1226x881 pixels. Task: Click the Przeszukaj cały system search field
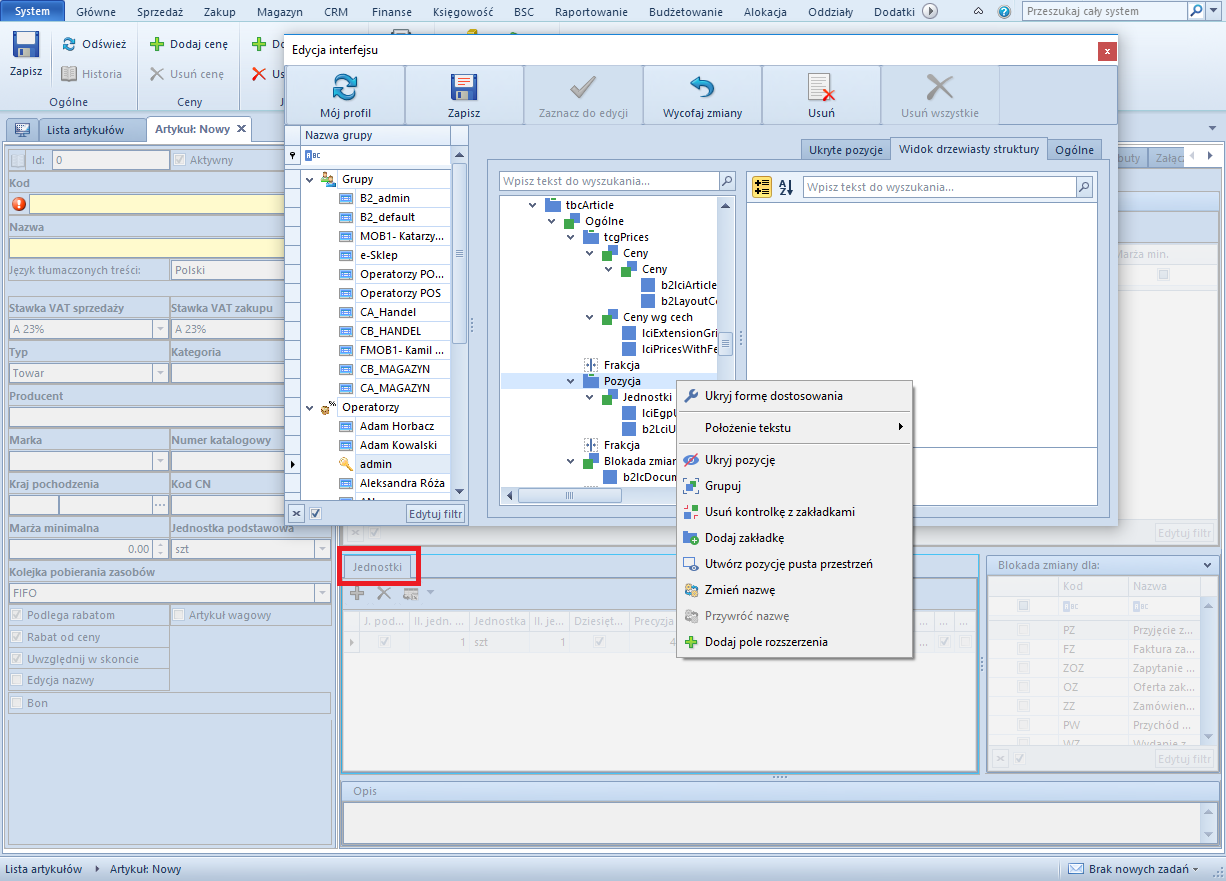pos(1104,11)
